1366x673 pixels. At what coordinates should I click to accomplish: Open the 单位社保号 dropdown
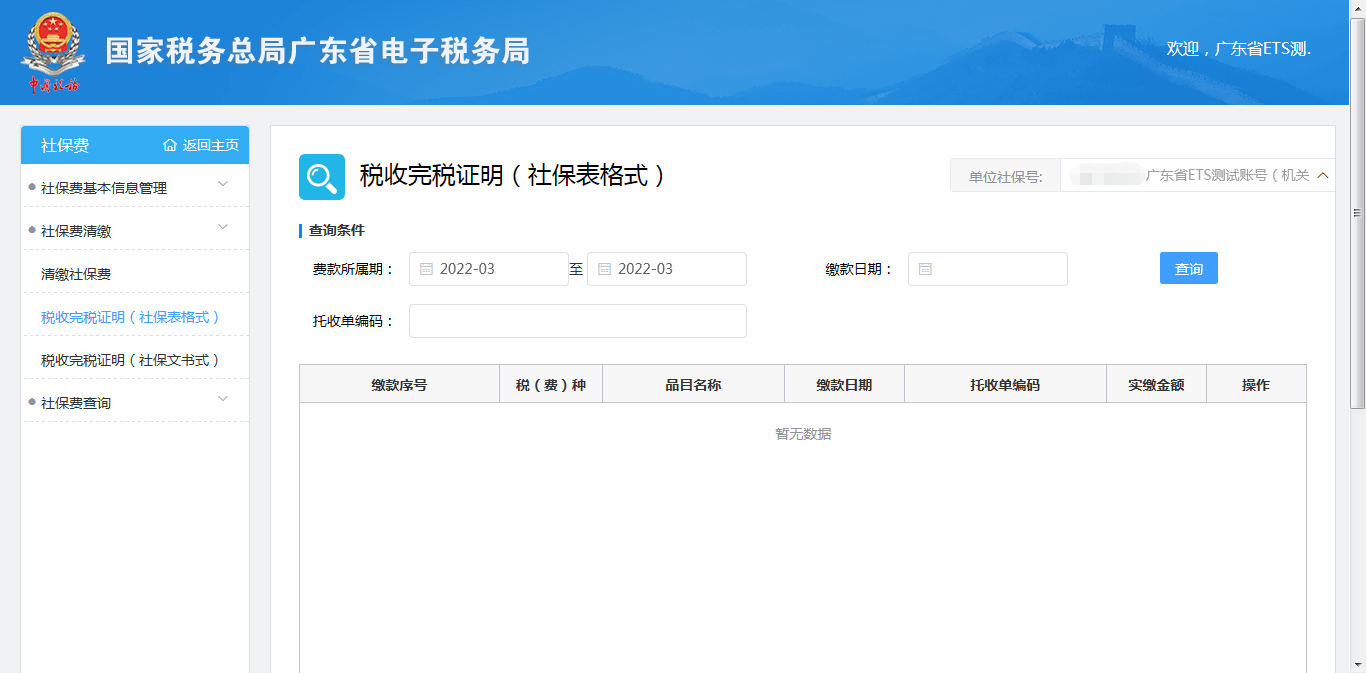tap(1322, 175)
